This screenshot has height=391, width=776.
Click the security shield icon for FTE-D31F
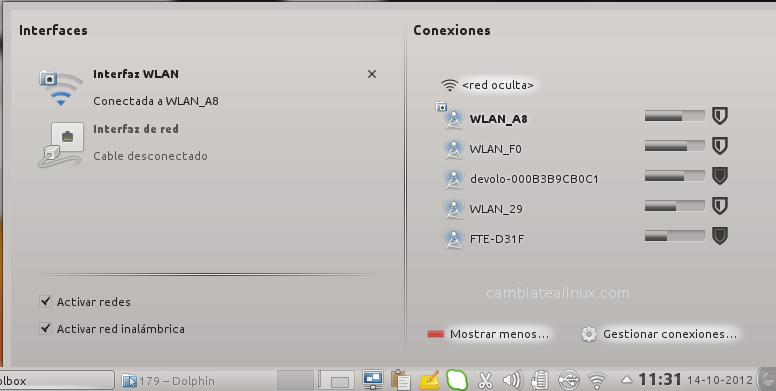pyautogui.click(x=720, y=236)
